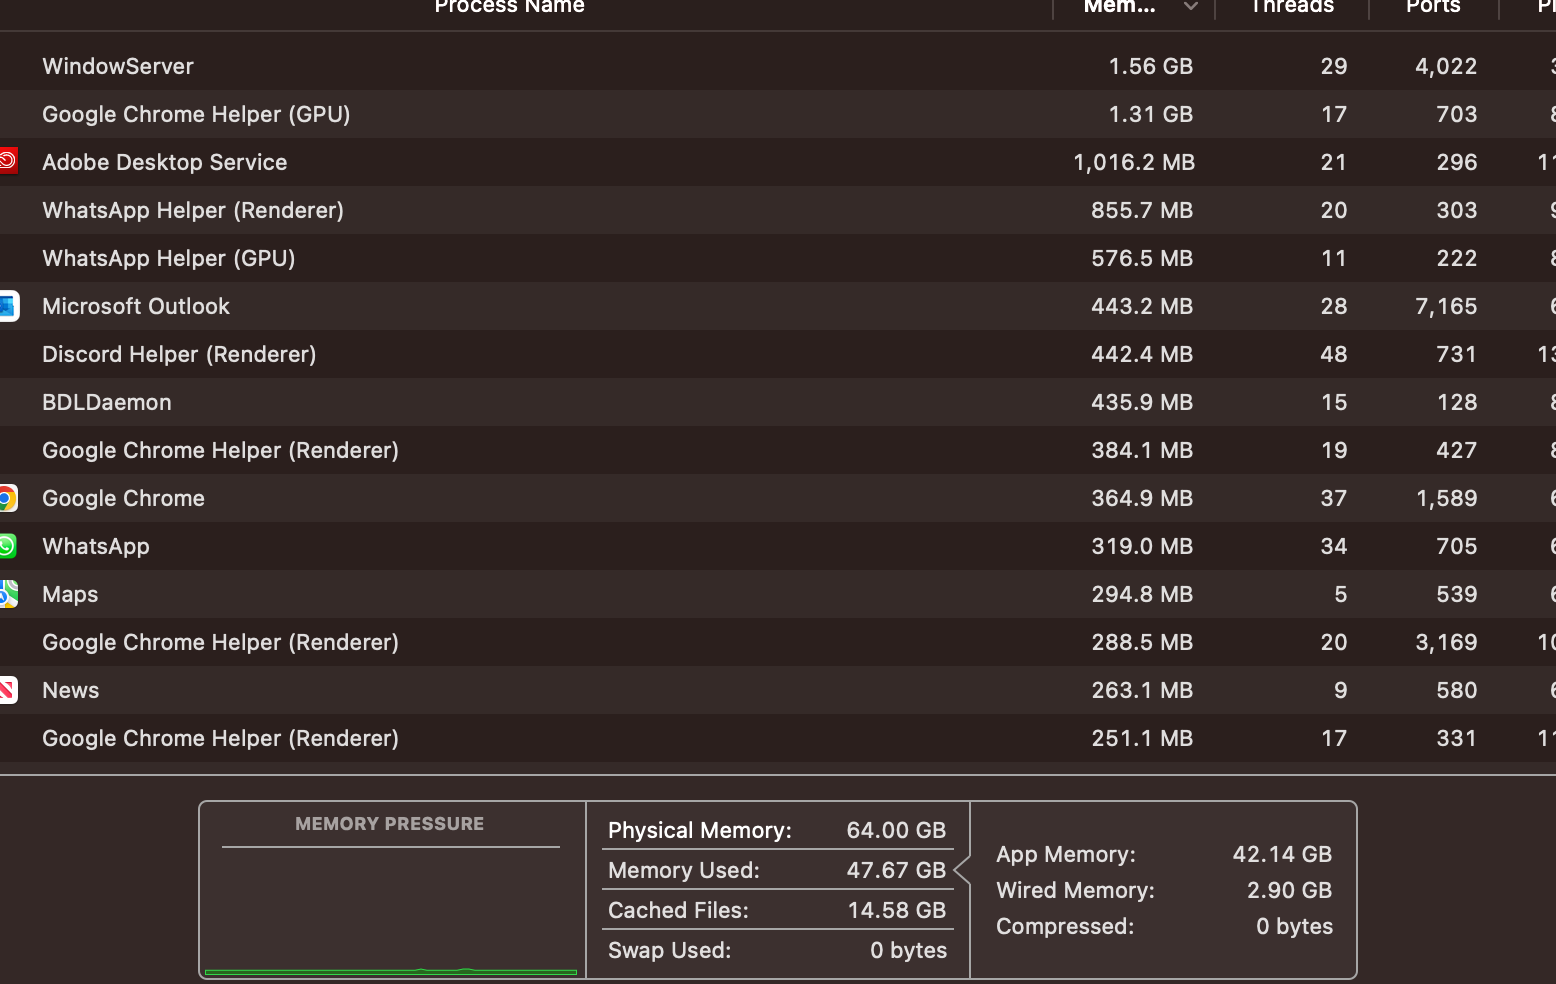Sort by the Process Name column header

click(509, 7)
